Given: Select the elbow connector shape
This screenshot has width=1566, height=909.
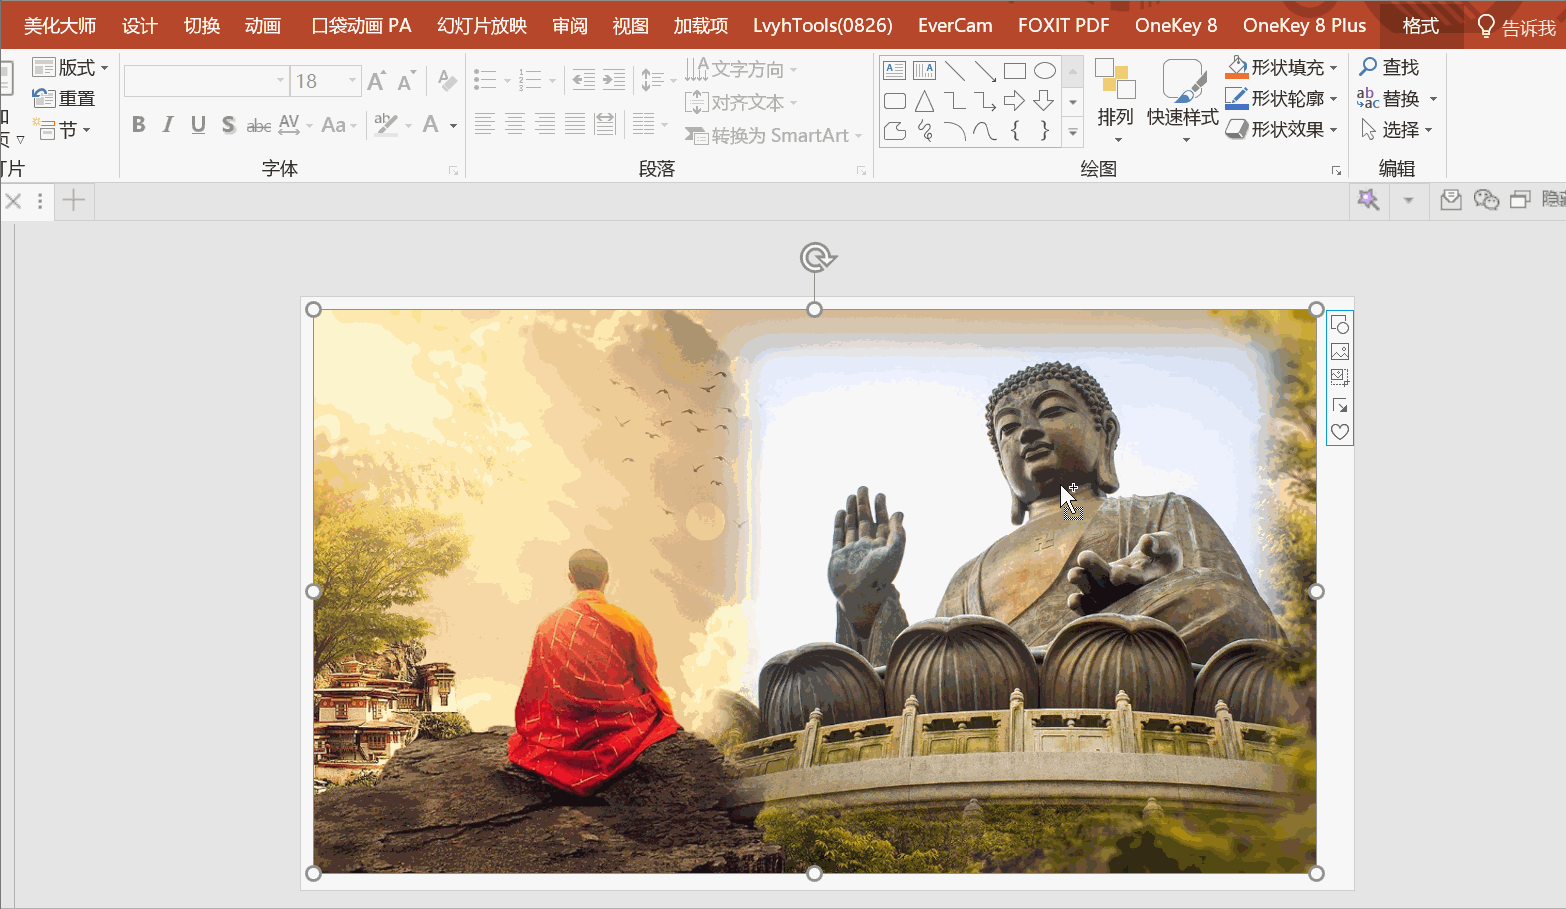Looking at the screenshot, I should (955, 101).
